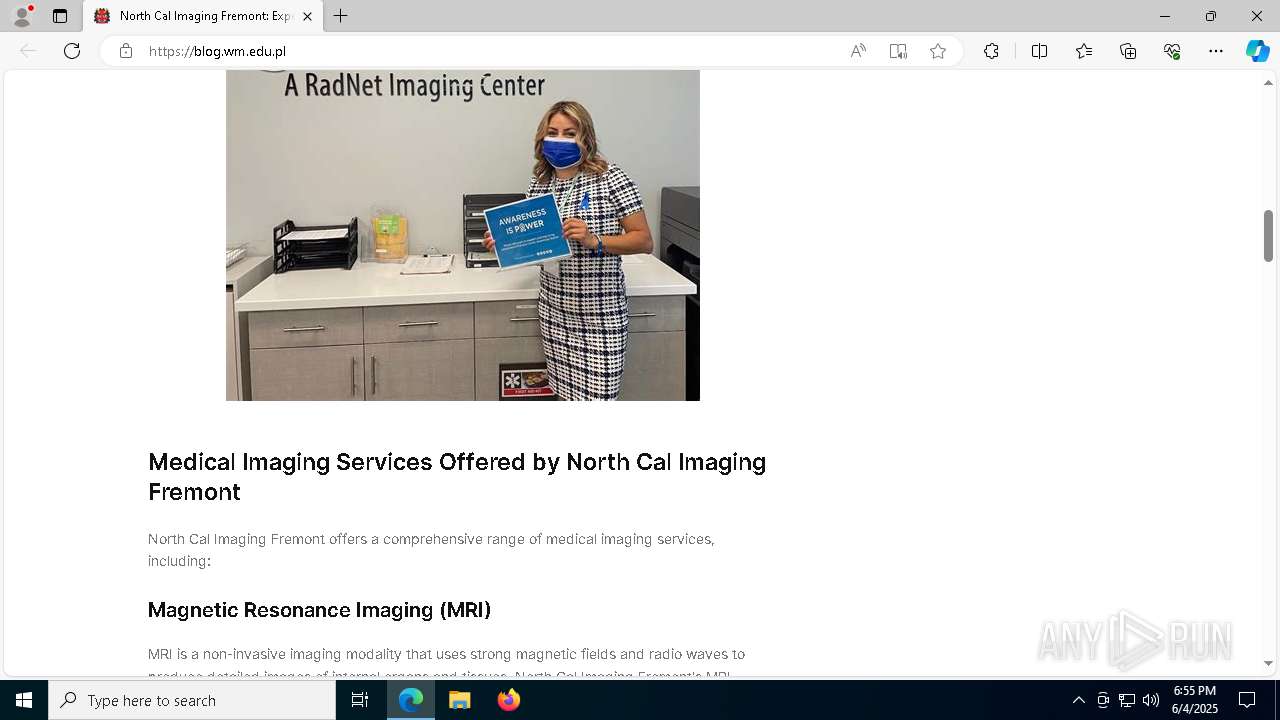Open the browser profile icon

pyautogui.click(x=22, y=16)
